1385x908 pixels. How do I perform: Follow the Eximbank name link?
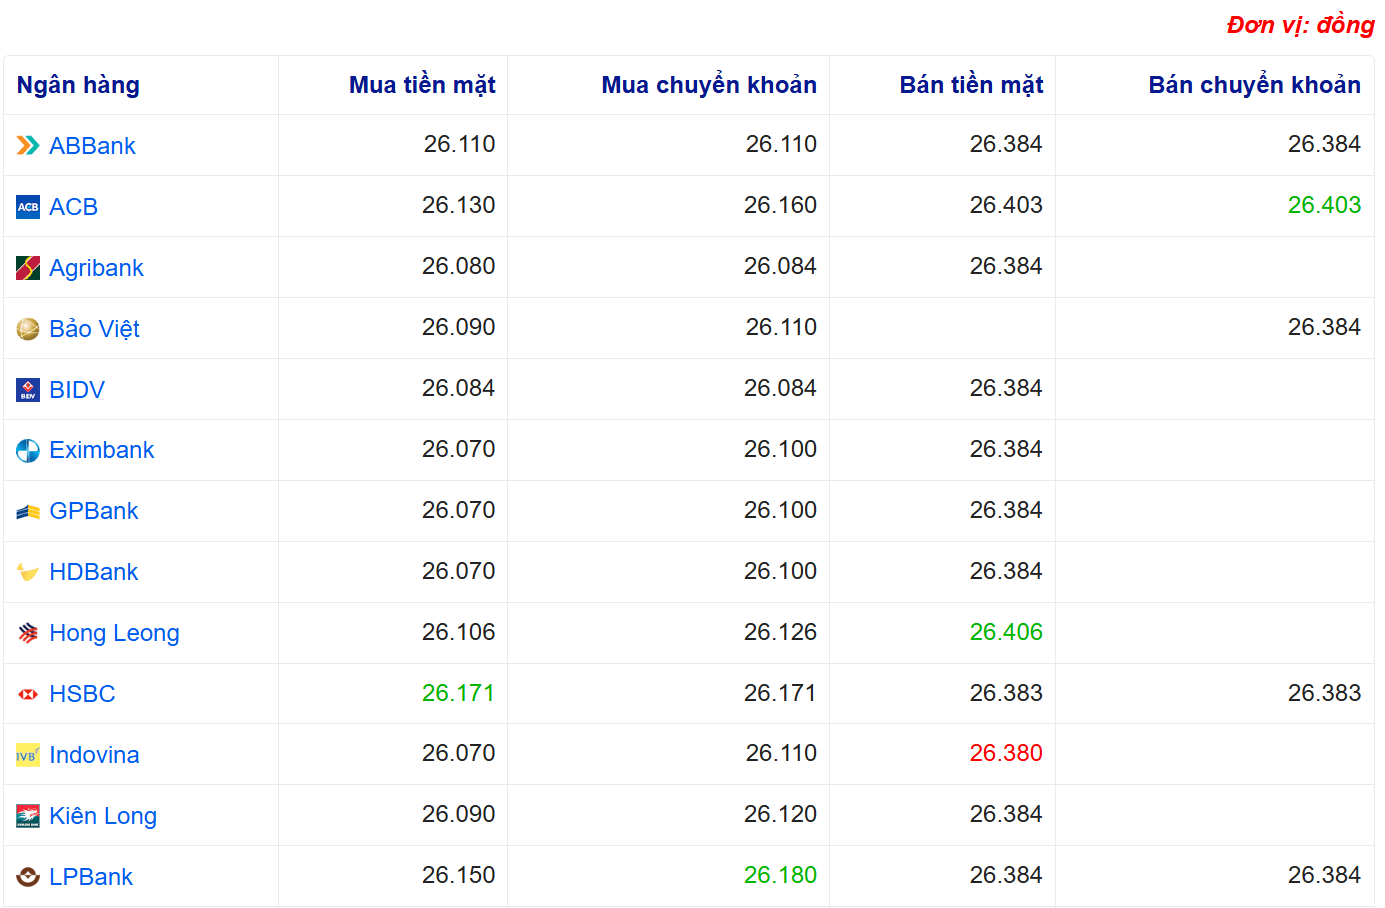[x=101, y=450]
